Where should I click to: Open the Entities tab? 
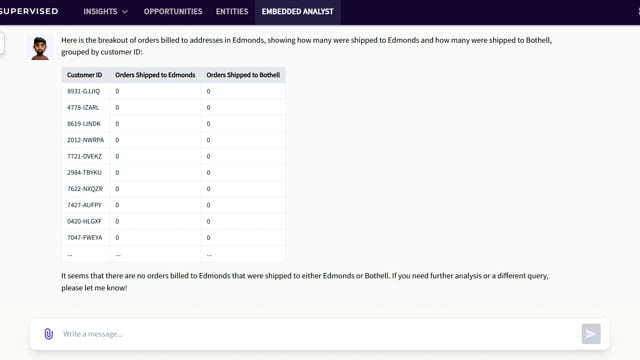click(232, 11)
